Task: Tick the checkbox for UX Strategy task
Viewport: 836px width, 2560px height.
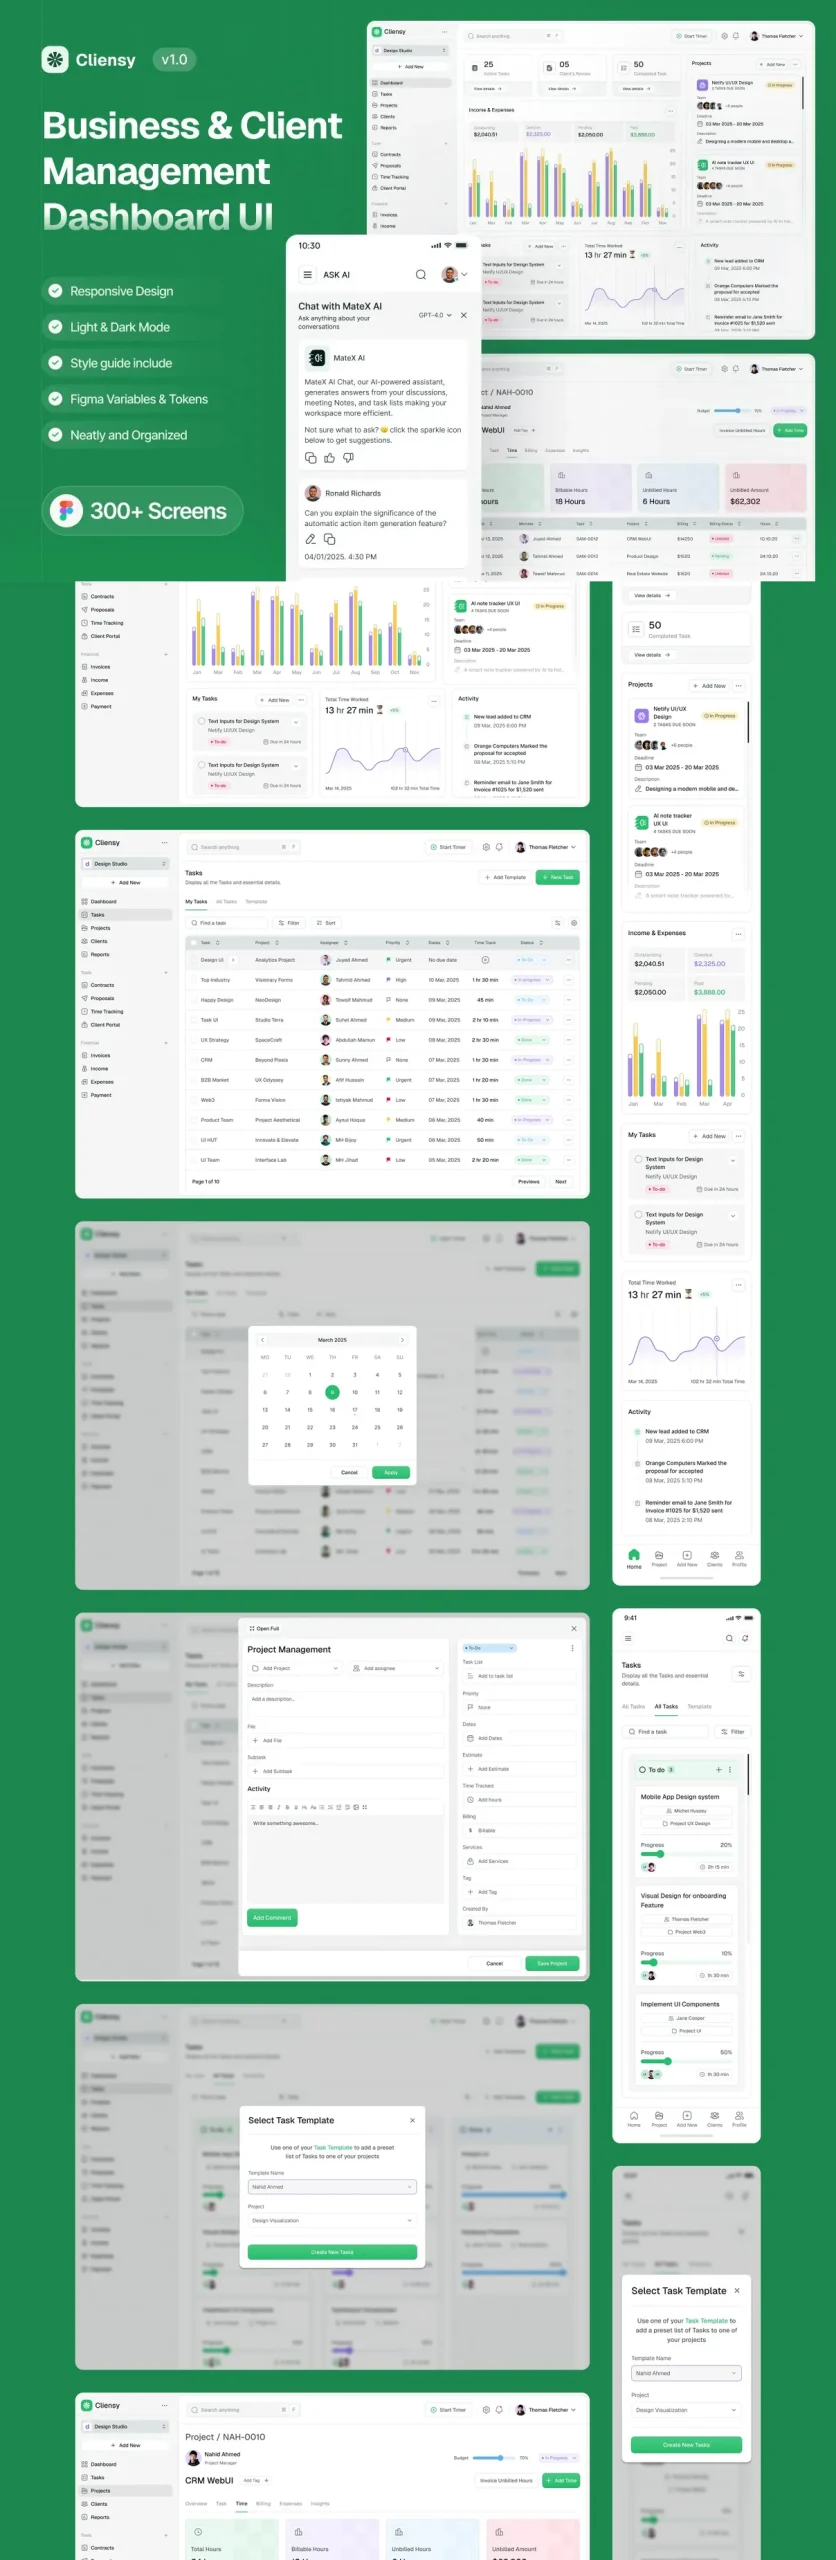Action: [x=193, y=1040]
